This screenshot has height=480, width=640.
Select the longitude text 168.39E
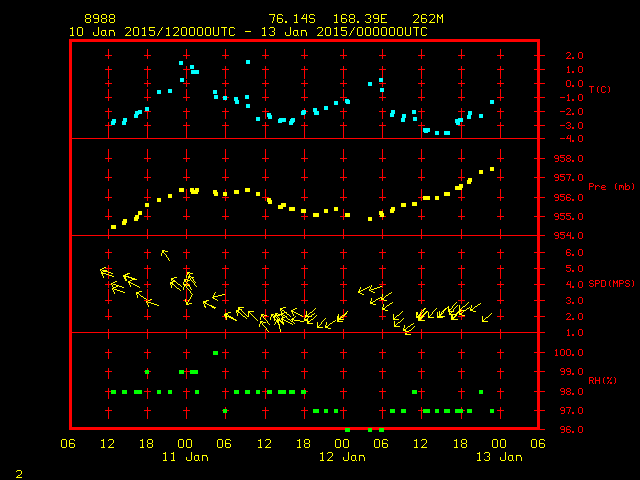tap(360, 19)
